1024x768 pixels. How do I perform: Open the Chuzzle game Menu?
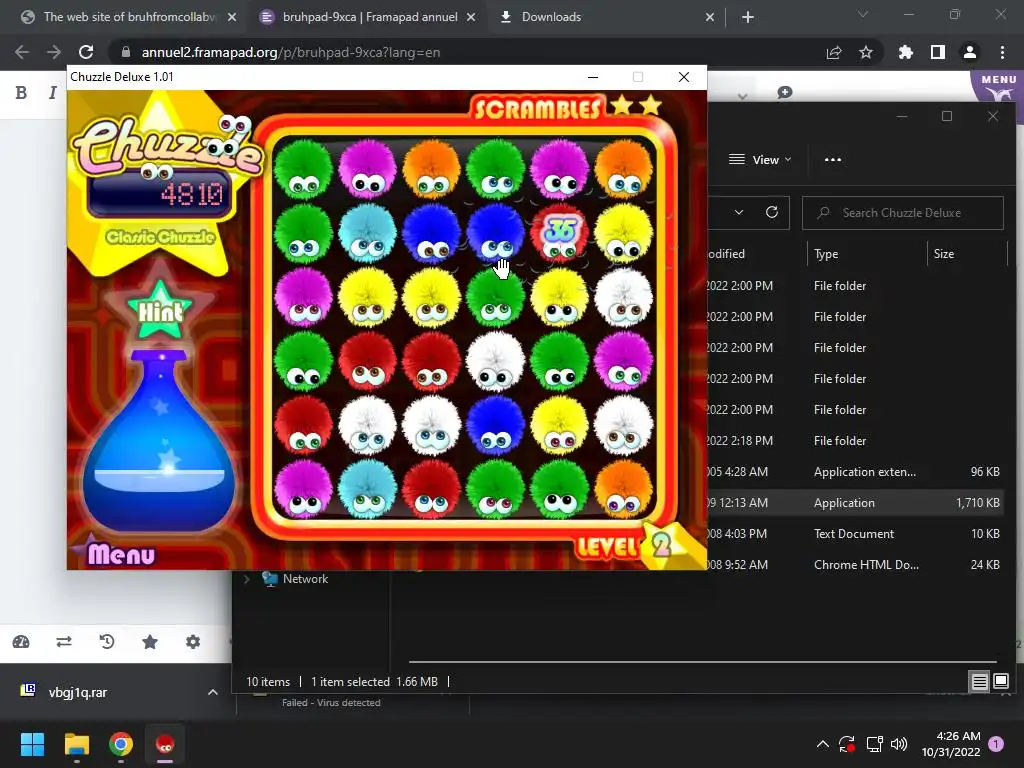[121, 554]
